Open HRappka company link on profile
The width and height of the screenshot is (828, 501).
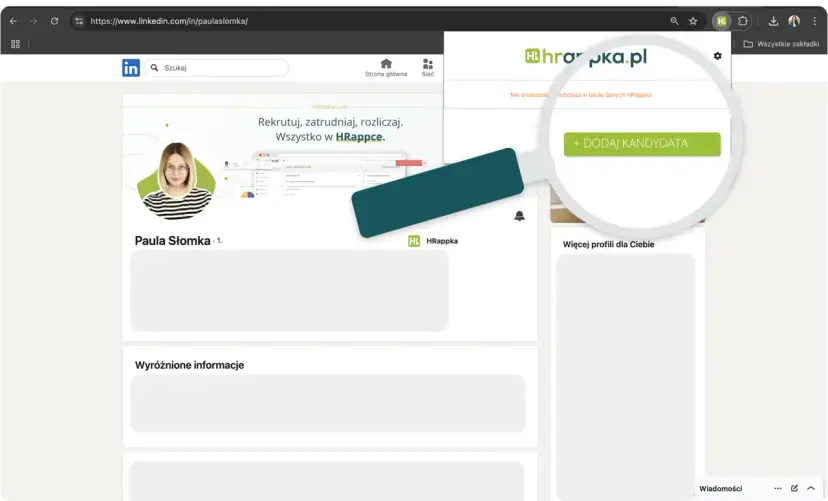click(x=433, y=241)
